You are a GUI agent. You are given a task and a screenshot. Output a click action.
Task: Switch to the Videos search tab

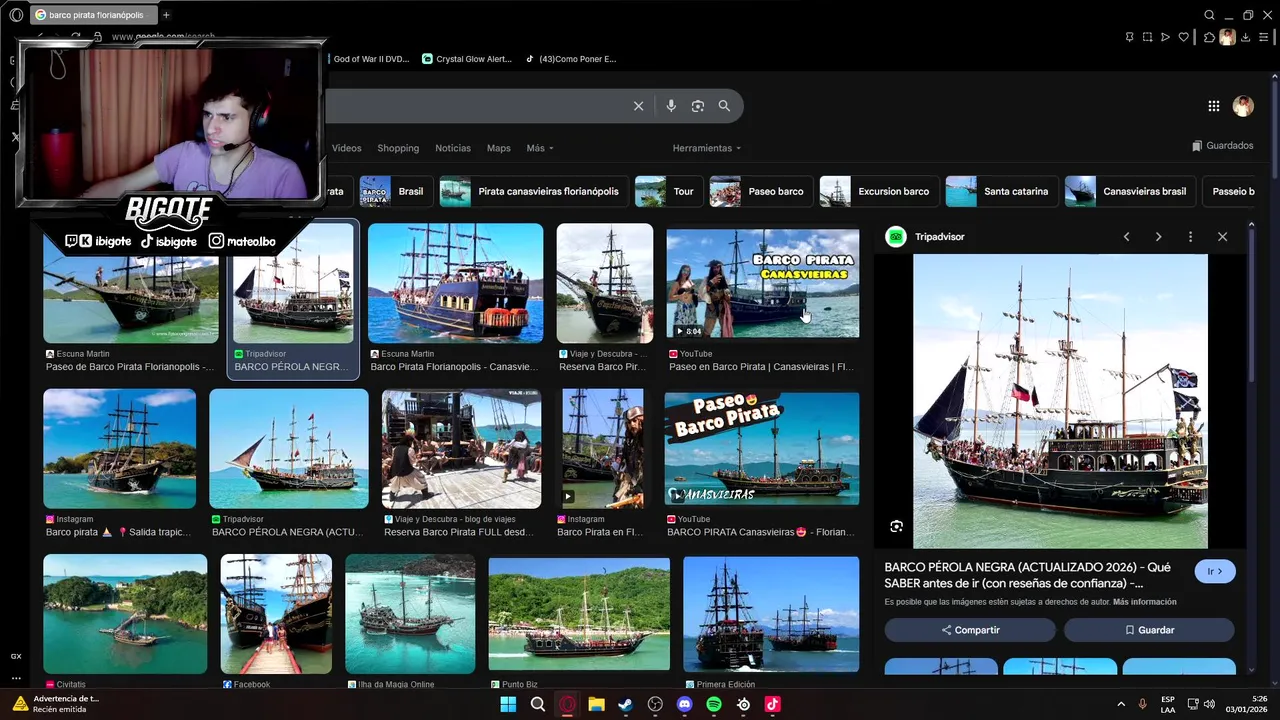point(346,148)
